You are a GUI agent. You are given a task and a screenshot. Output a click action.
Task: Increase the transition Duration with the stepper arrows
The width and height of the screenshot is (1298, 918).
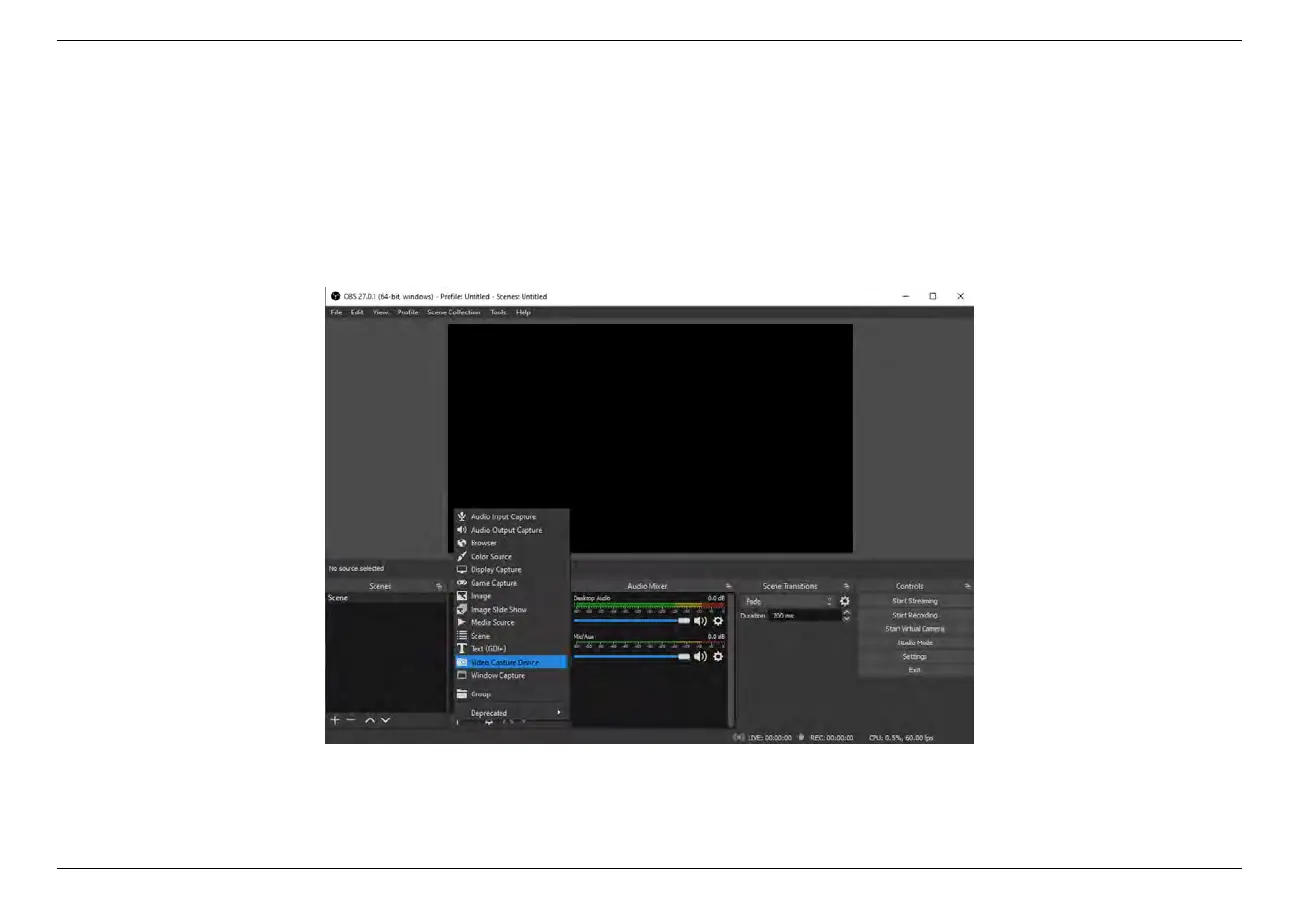(x=847, y=613)
